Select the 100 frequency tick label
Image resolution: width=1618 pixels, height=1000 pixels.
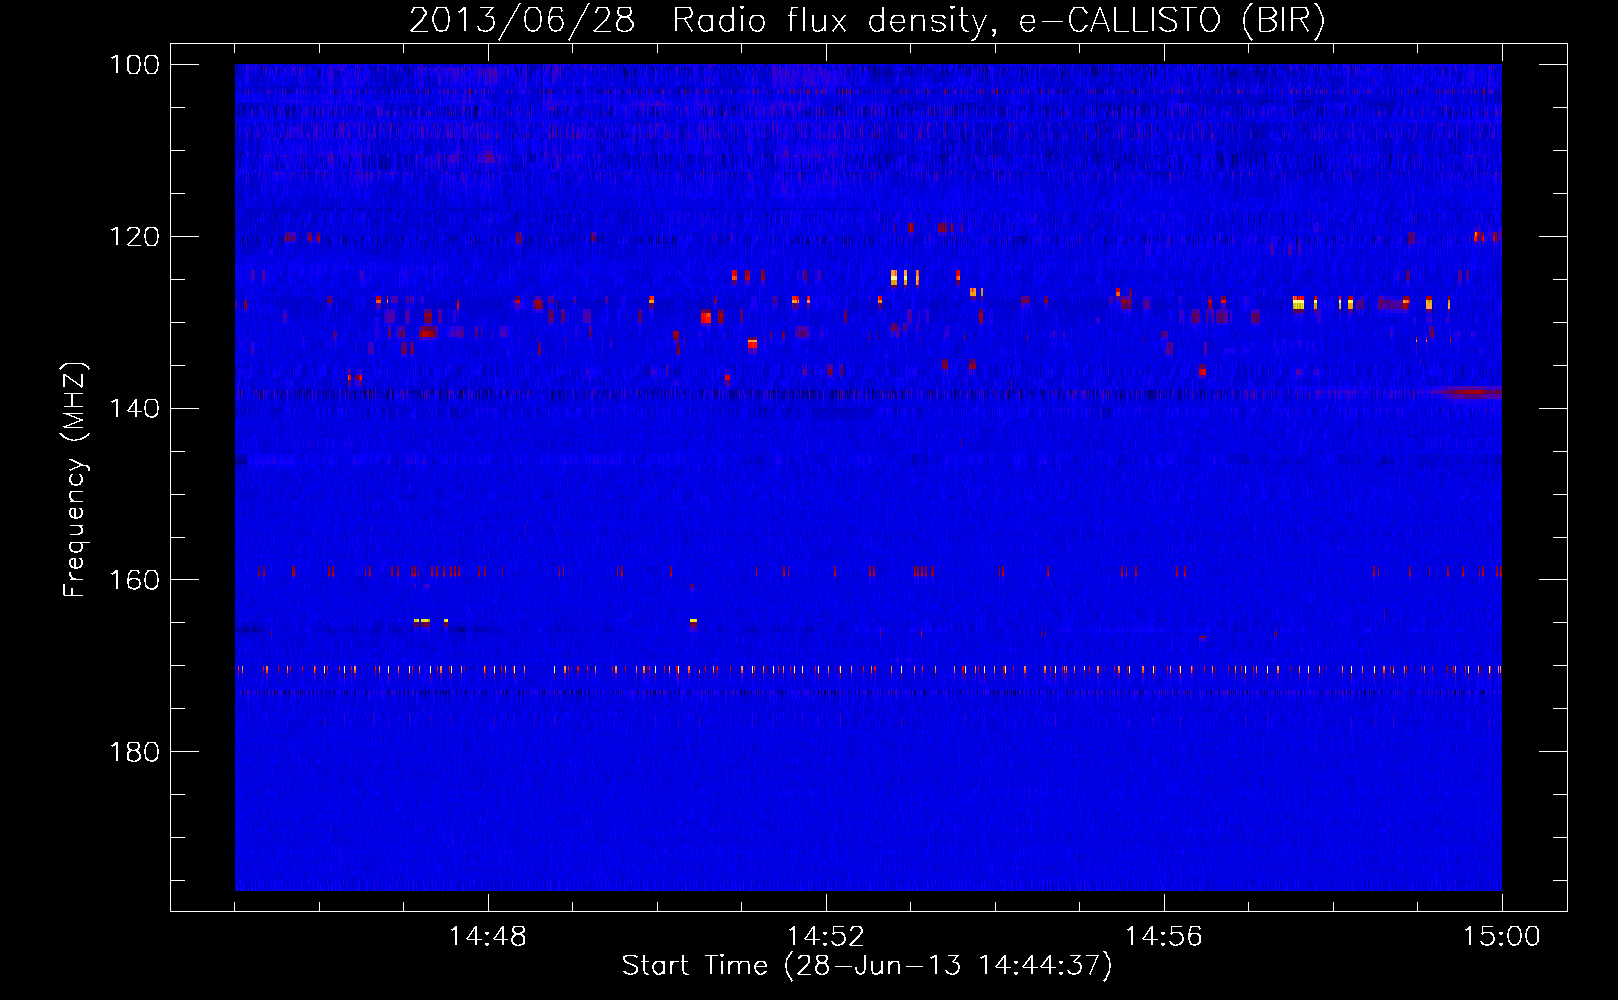point(135,65)
